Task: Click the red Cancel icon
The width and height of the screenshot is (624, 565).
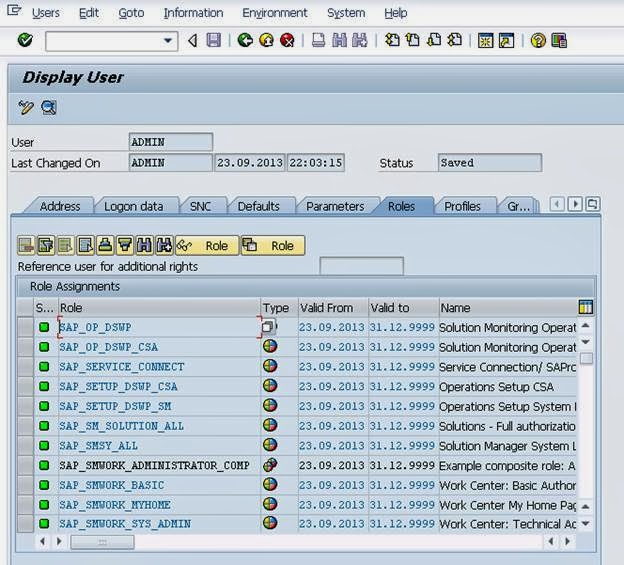Action: (287, 40)
